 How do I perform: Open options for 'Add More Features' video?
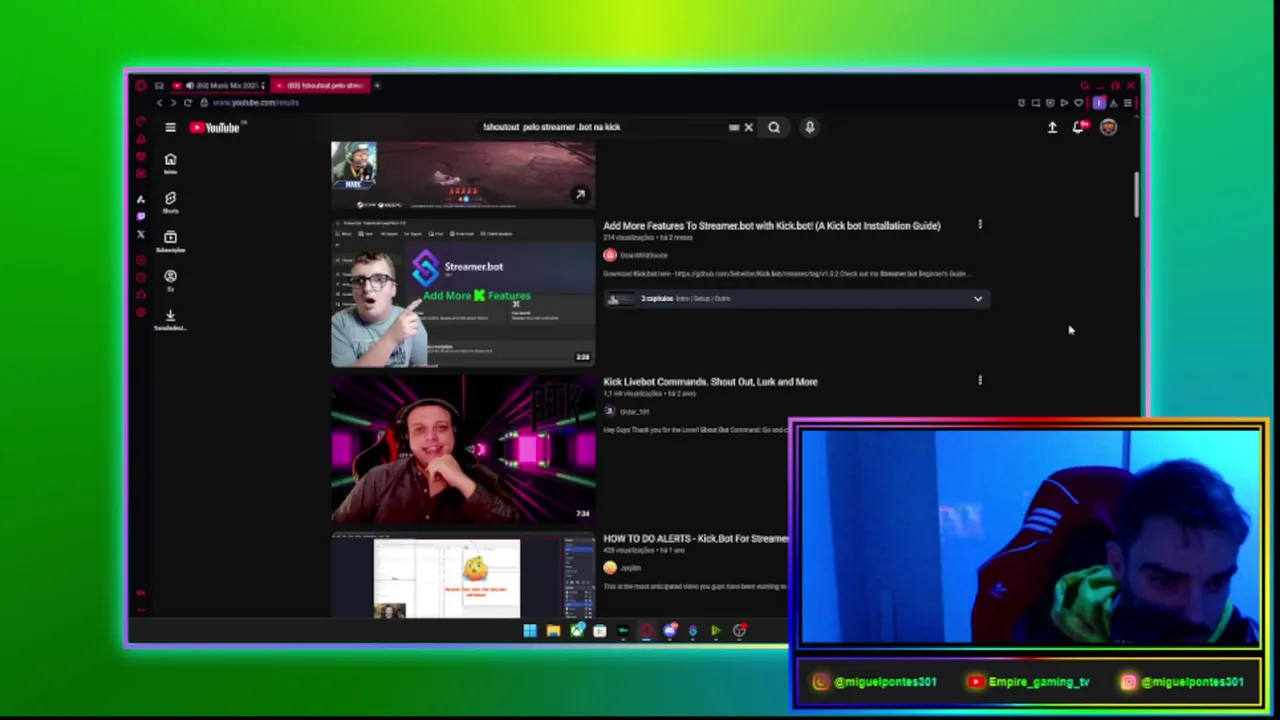980,225
